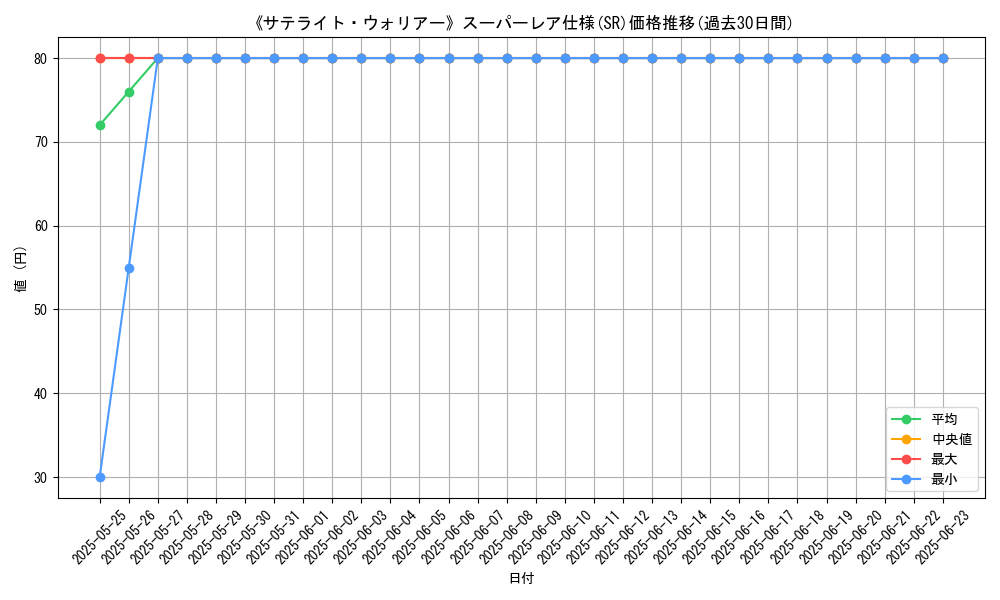Click the date label 2025-06-08
The height and width of the screenshot is (600, 1000).
point(506,538)
